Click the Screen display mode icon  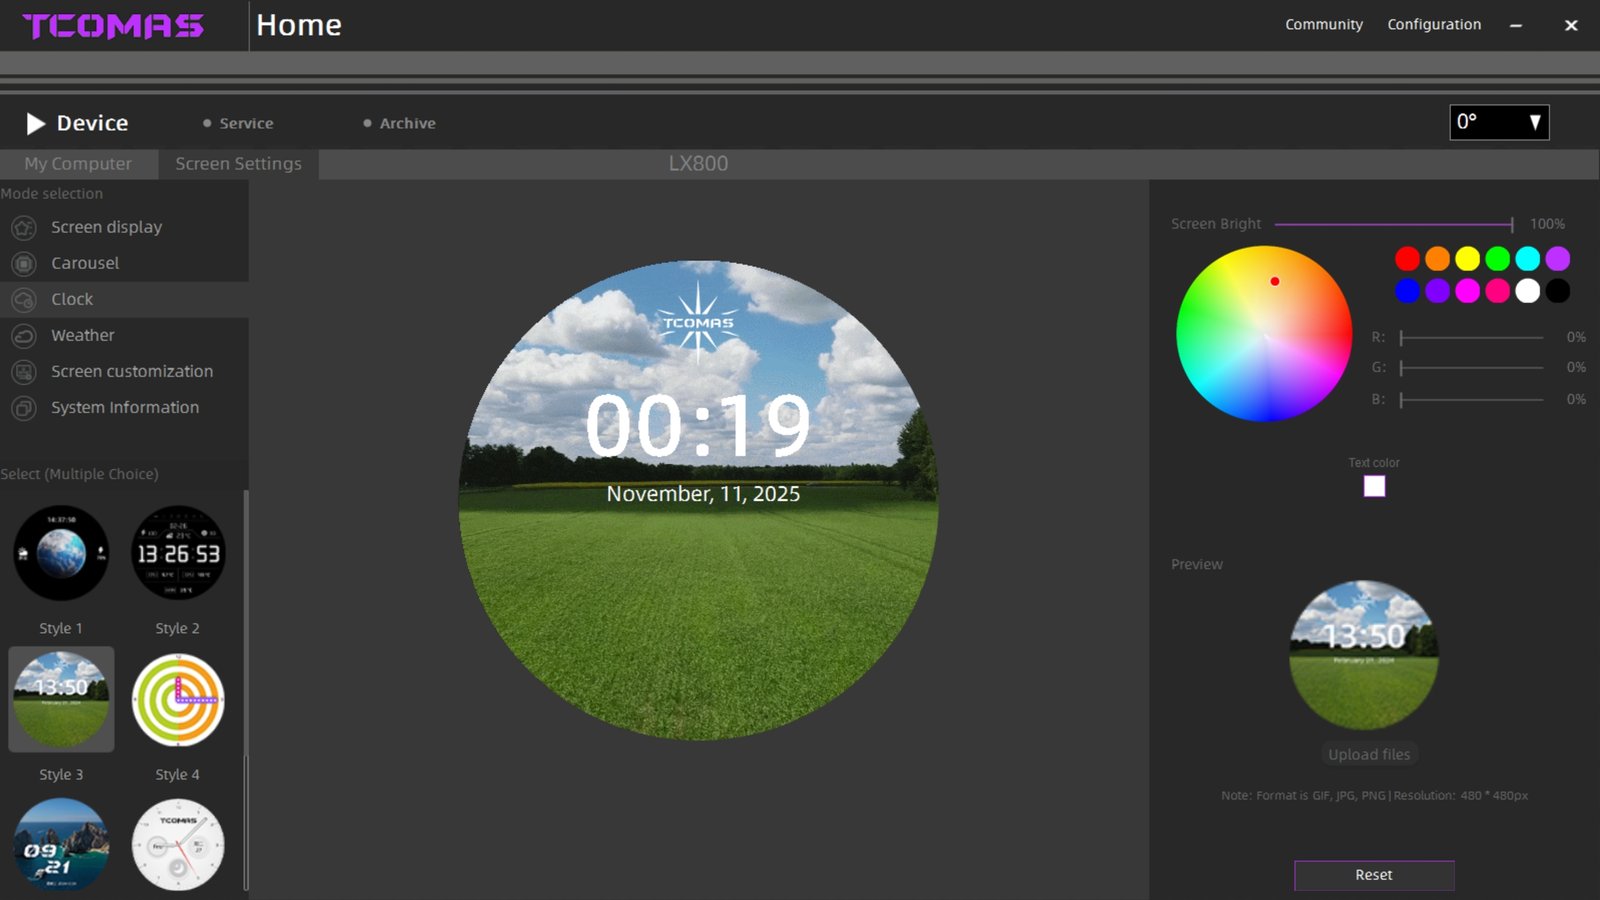[24, 228]
